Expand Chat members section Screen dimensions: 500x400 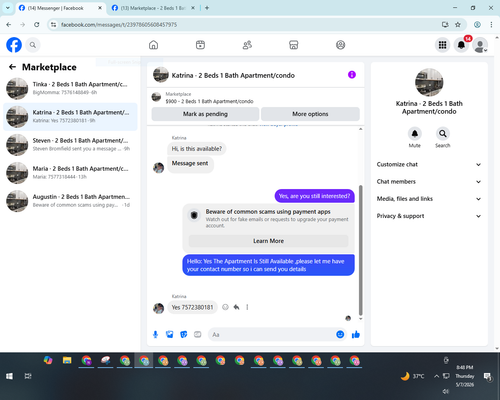pyautogui.click(x=429, y=182)
